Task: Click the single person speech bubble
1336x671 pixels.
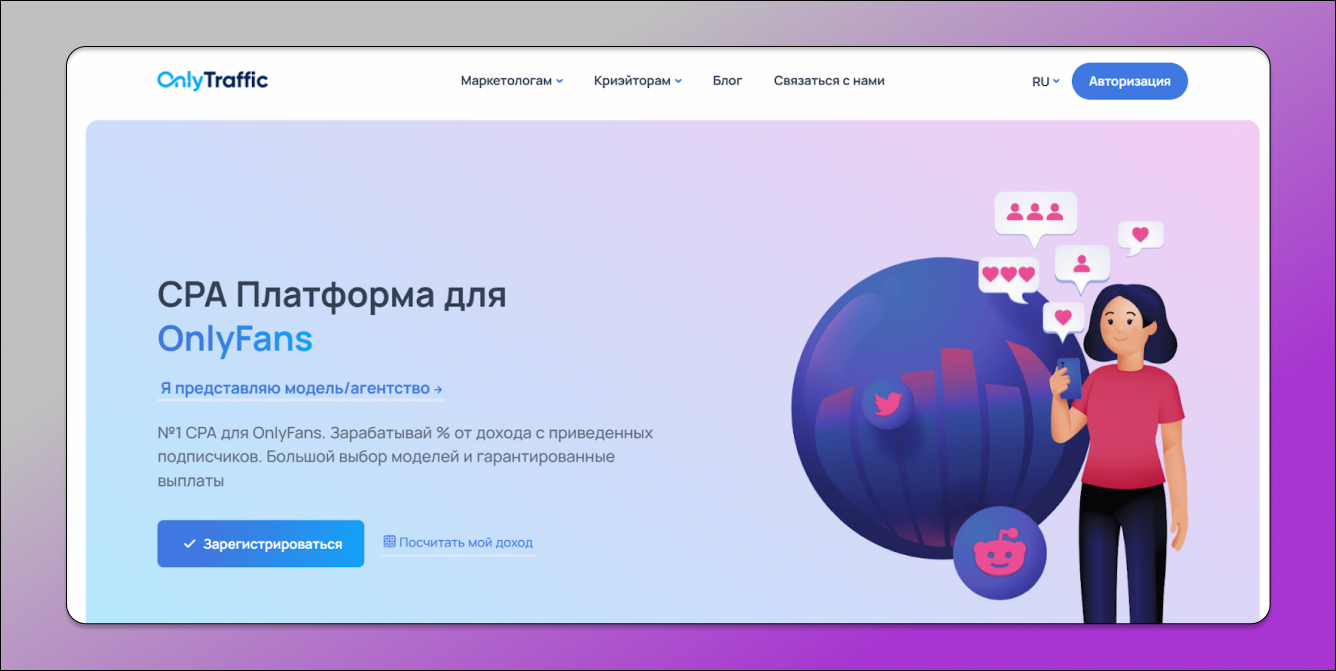Action: pyautogui.click(x=1081, y=264)
